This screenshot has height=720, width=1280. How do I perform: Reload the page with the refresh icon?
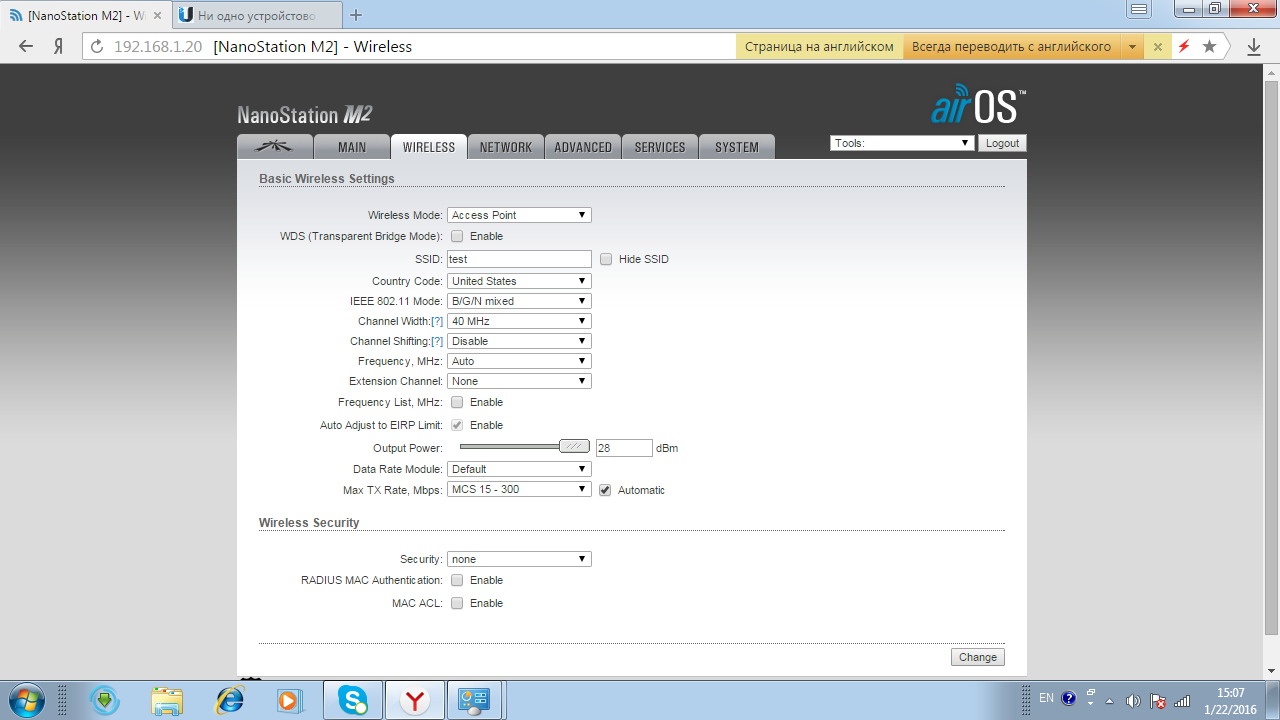(97, 47)
